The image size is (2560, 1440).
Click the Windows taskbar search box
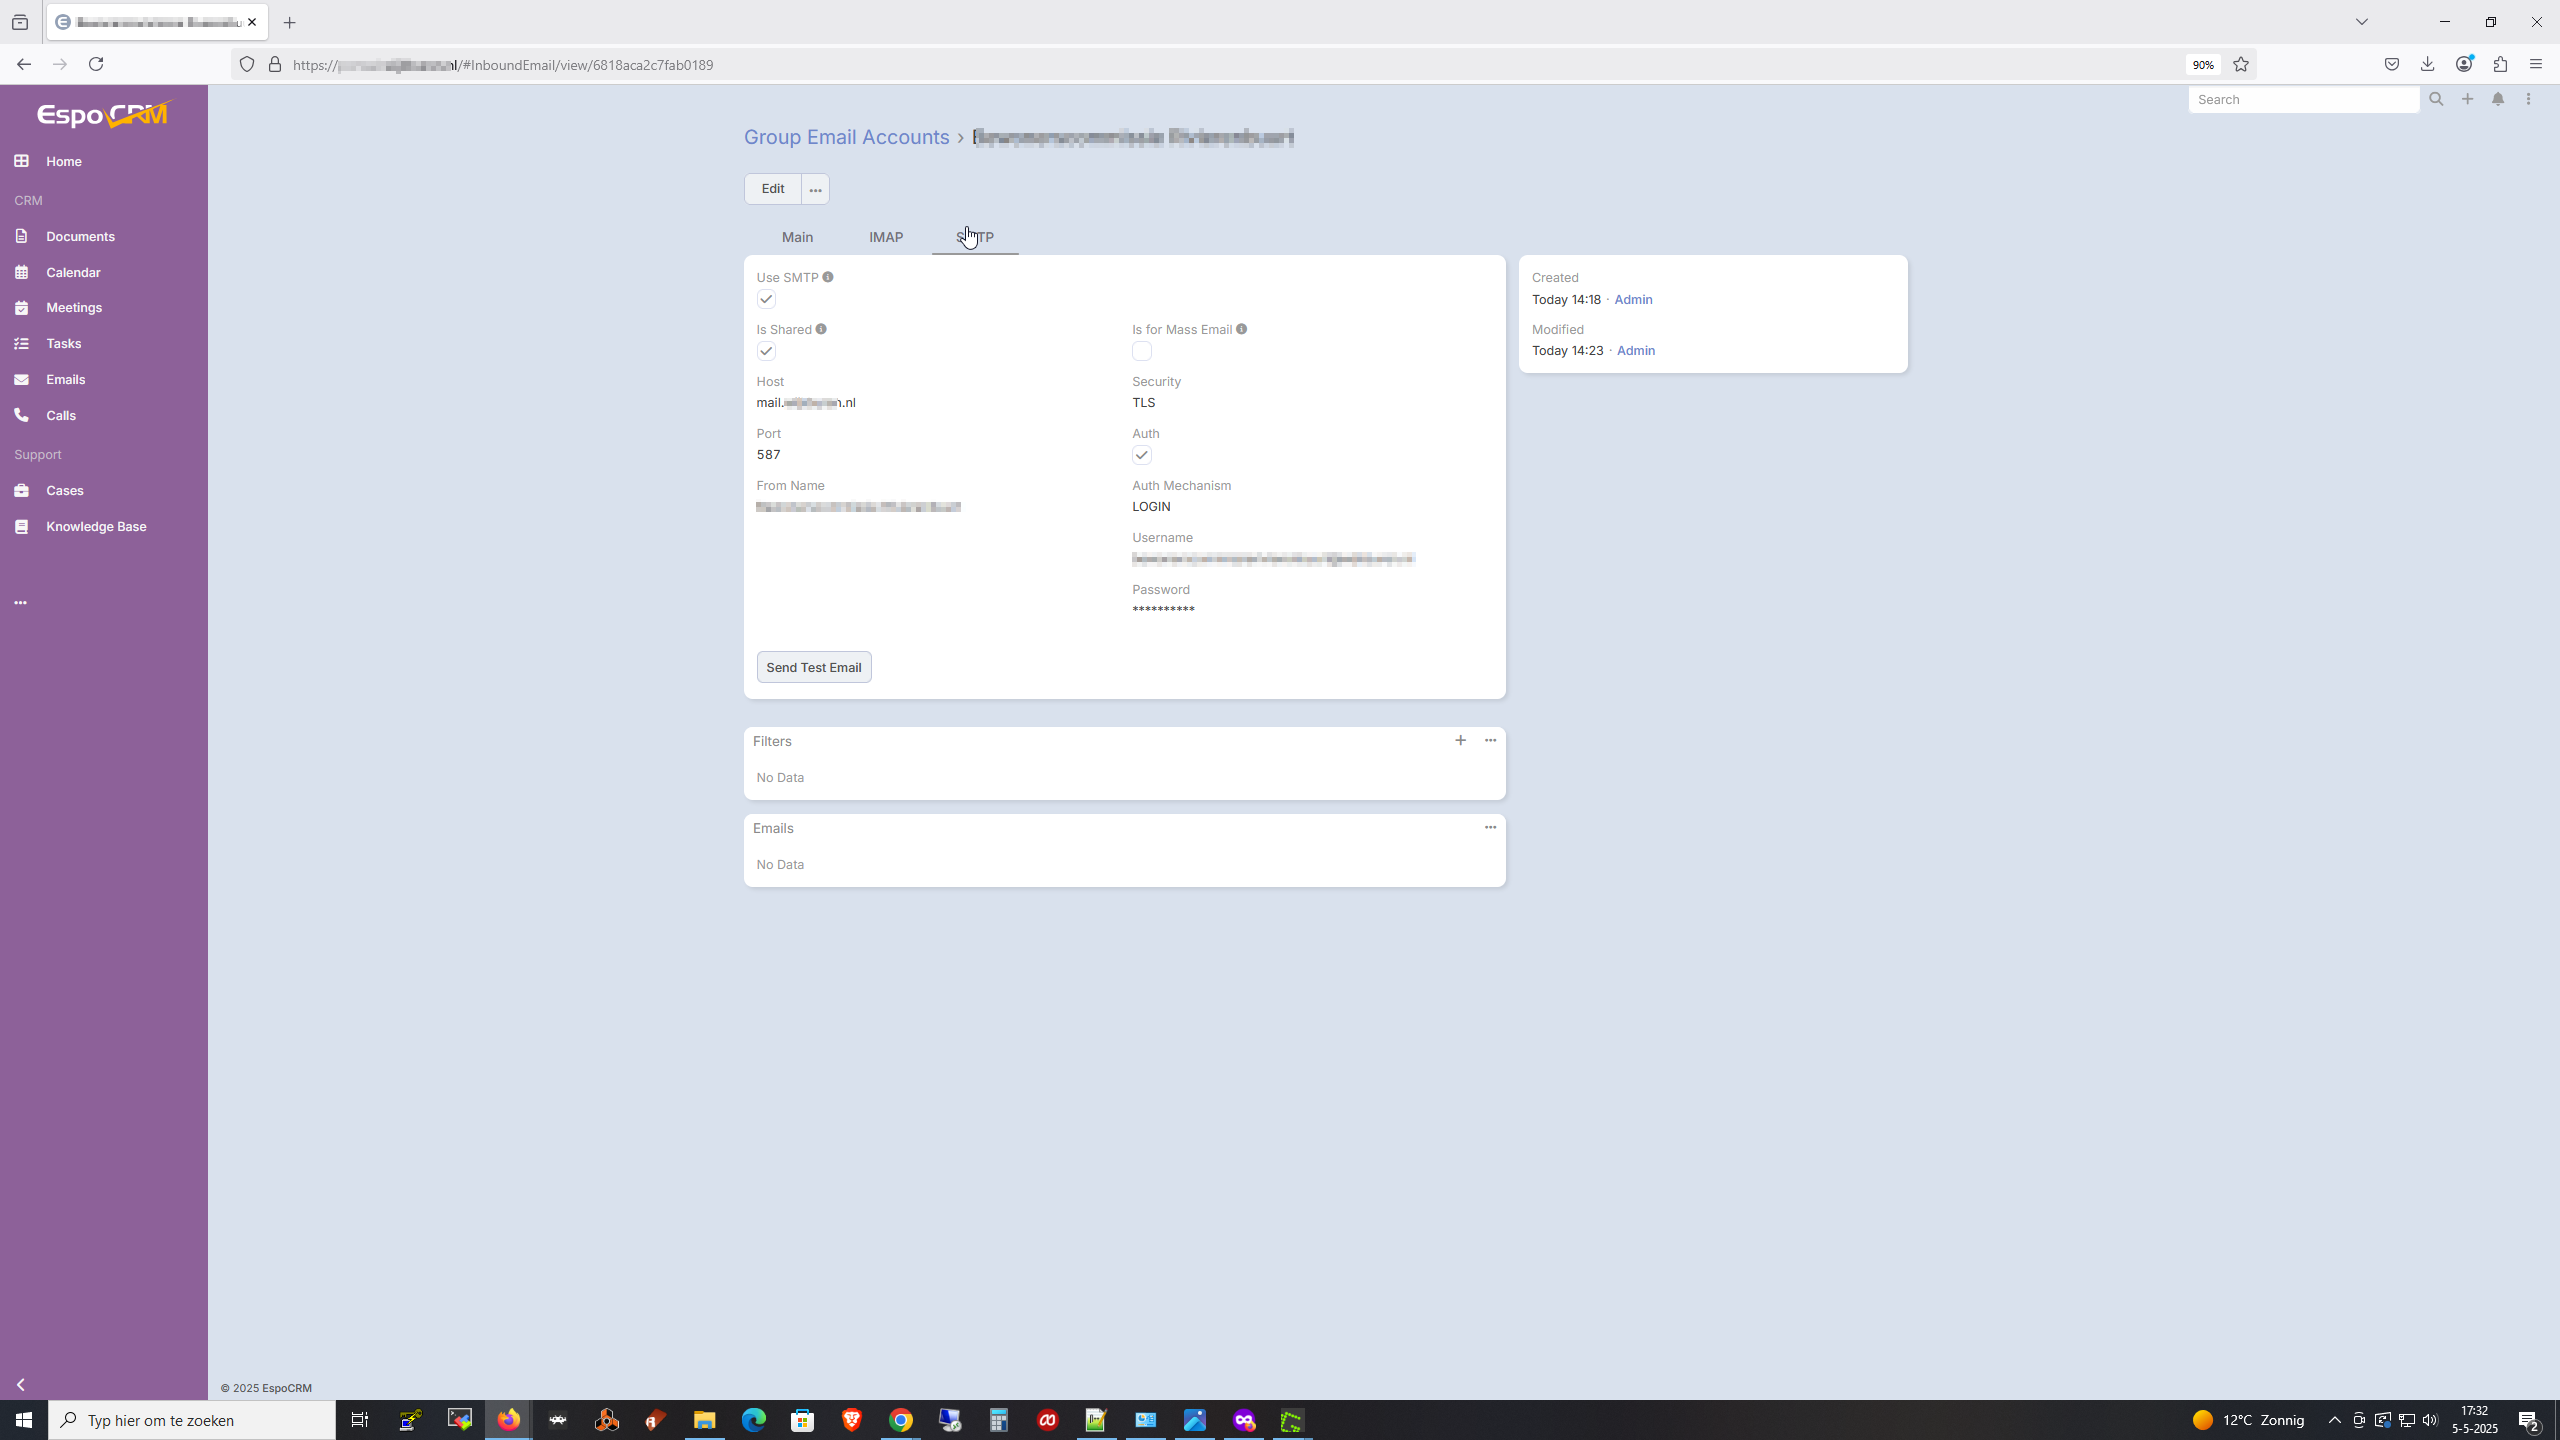pyautogui.click(x=192, y=1420)
